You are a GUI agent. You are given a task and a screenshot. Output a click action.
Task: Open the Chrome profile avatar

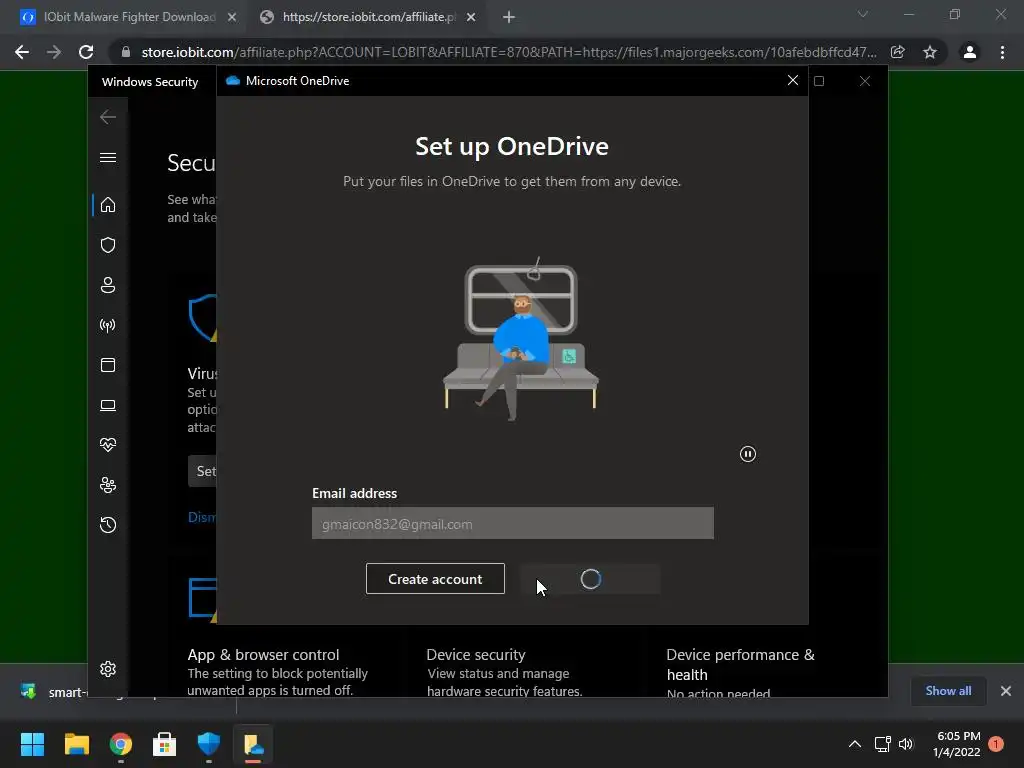pos(970,52)
